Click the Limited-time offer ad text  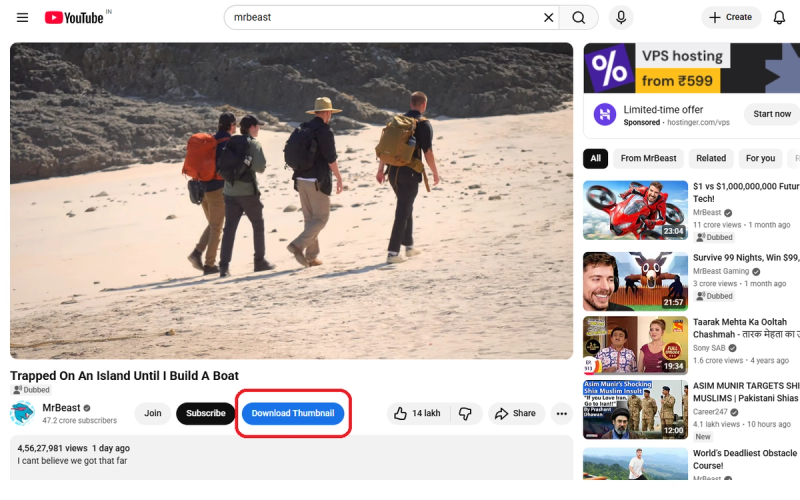[663, 110]
